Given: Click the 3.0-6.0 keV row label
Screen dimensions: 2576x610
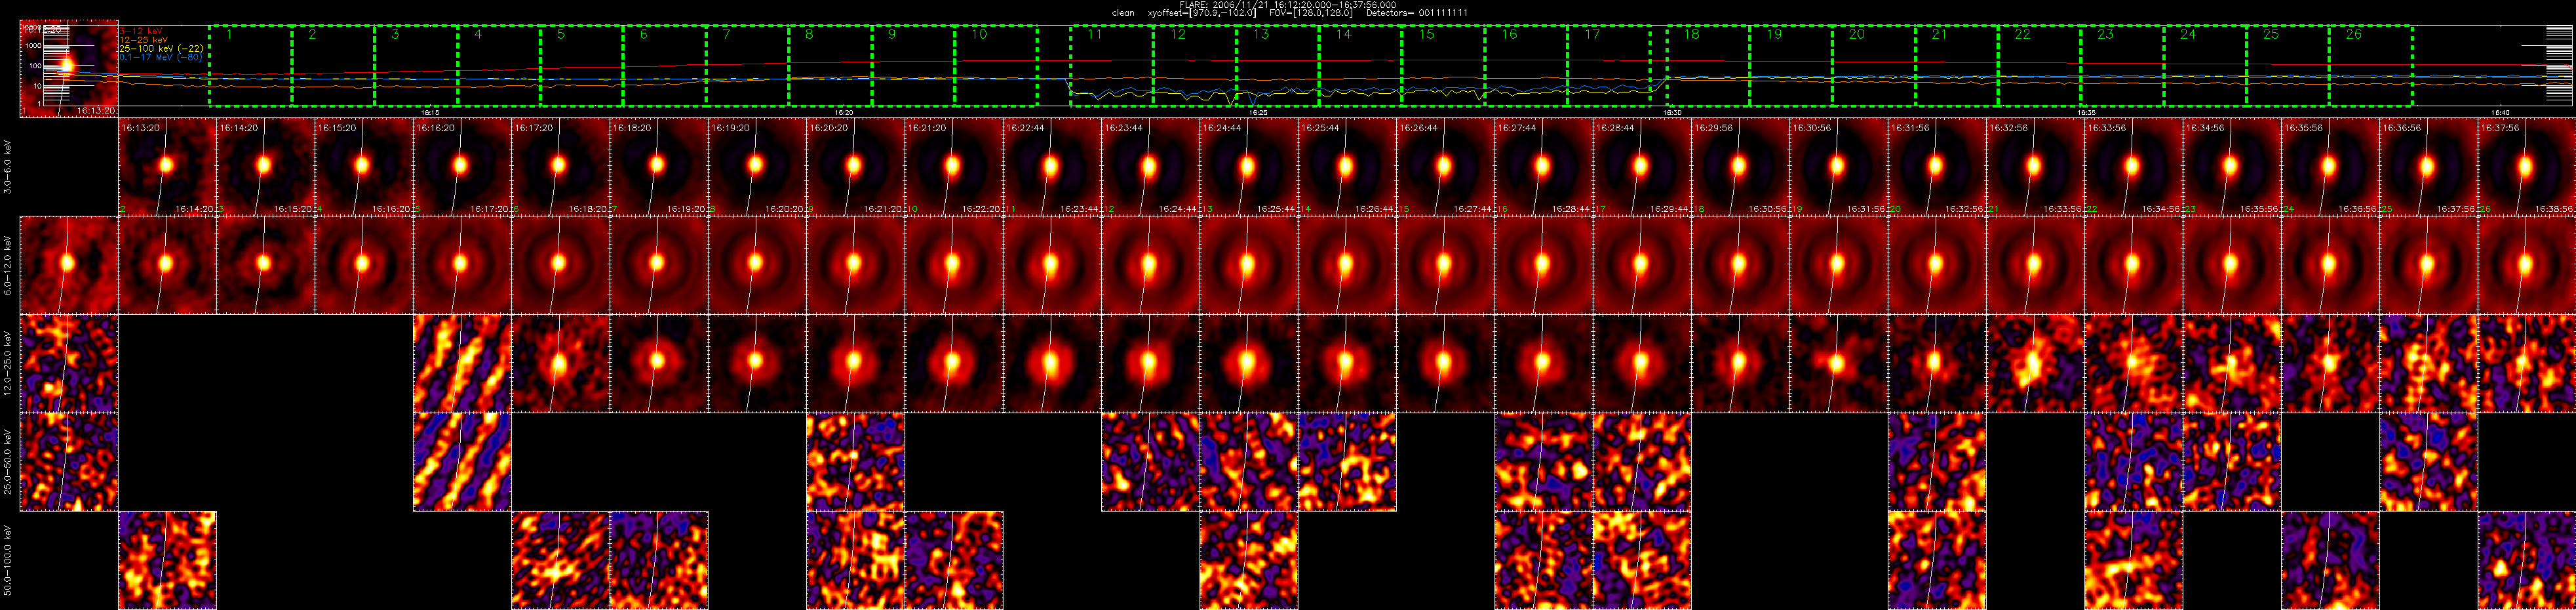Looking at the screenshot, I should 8,167.
